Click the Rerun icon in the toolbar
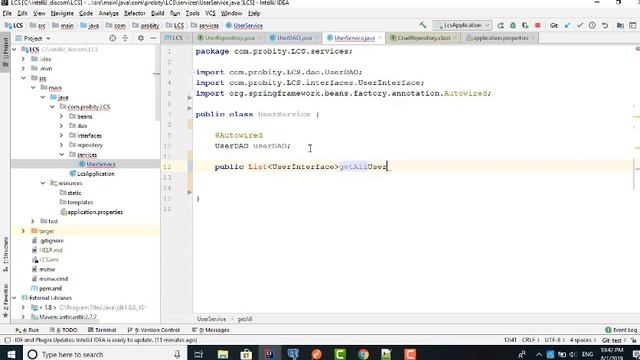The width and height of the screenshot is (640, 360). point(500,25)
